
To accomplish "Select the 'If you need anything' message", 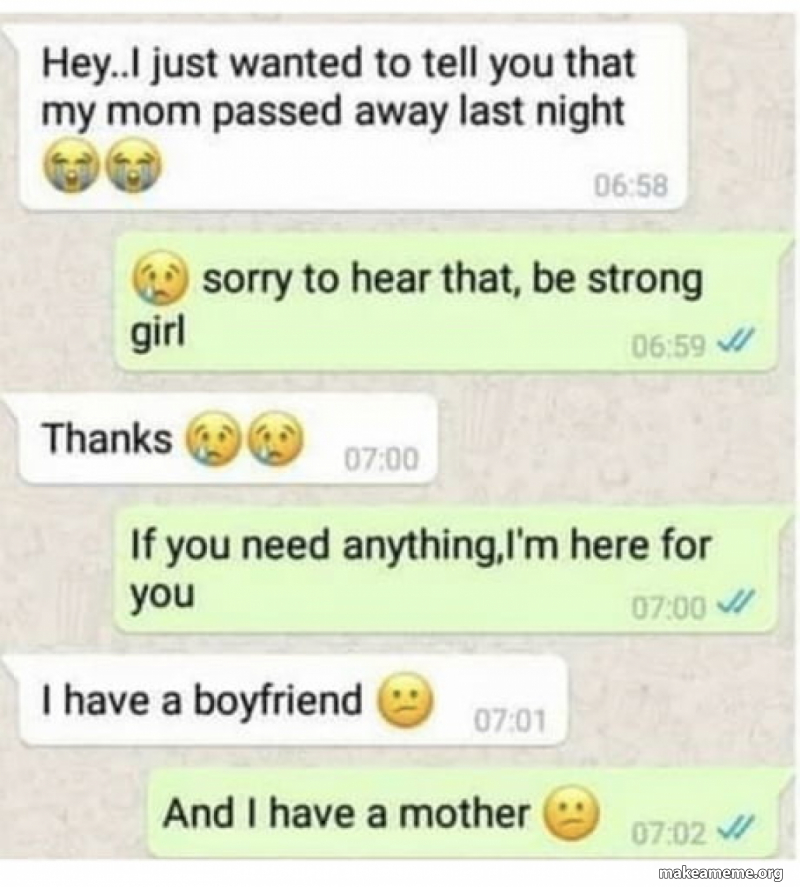I will [x=445, y=570].
